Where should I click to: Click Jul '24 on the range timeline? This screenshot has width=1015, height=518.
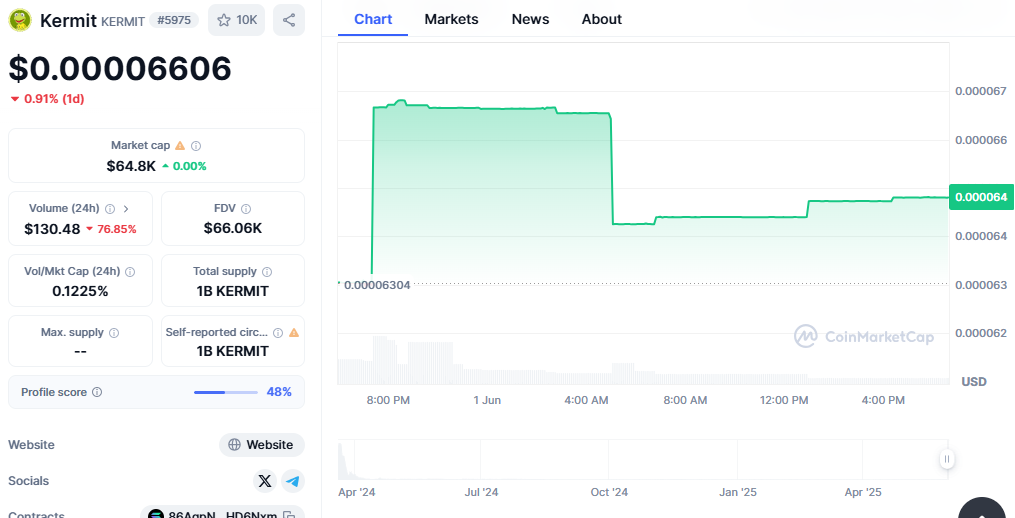tap(481, 493)
